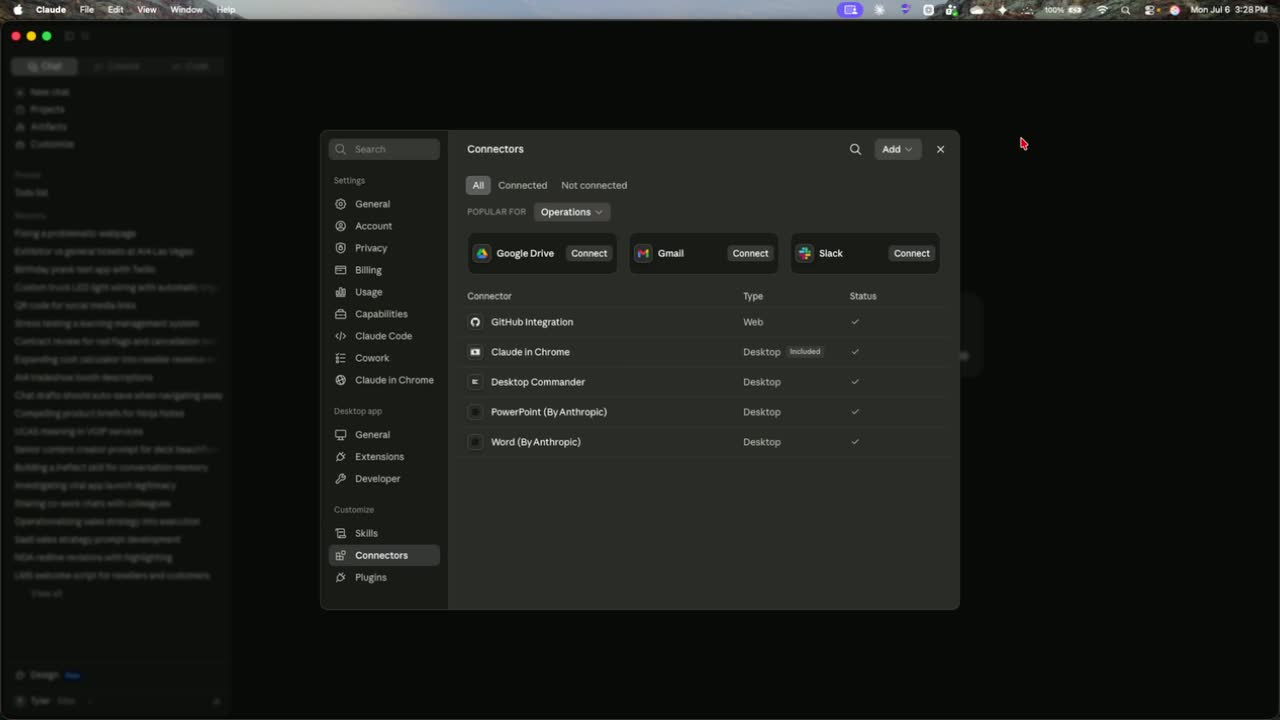Image resolution: width=1280 pixels, height=720 pixels.
Task: Open the Claude app menu in the menu bar
Action: (51, 9)
